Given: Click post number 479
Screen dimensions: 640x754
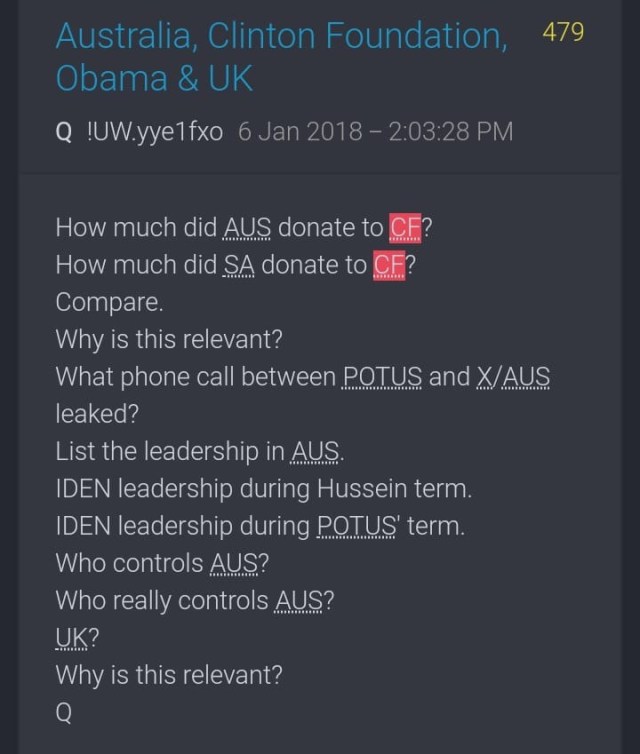Looking at the screenshot, I should pyautogui.click(x=563, y=32).
